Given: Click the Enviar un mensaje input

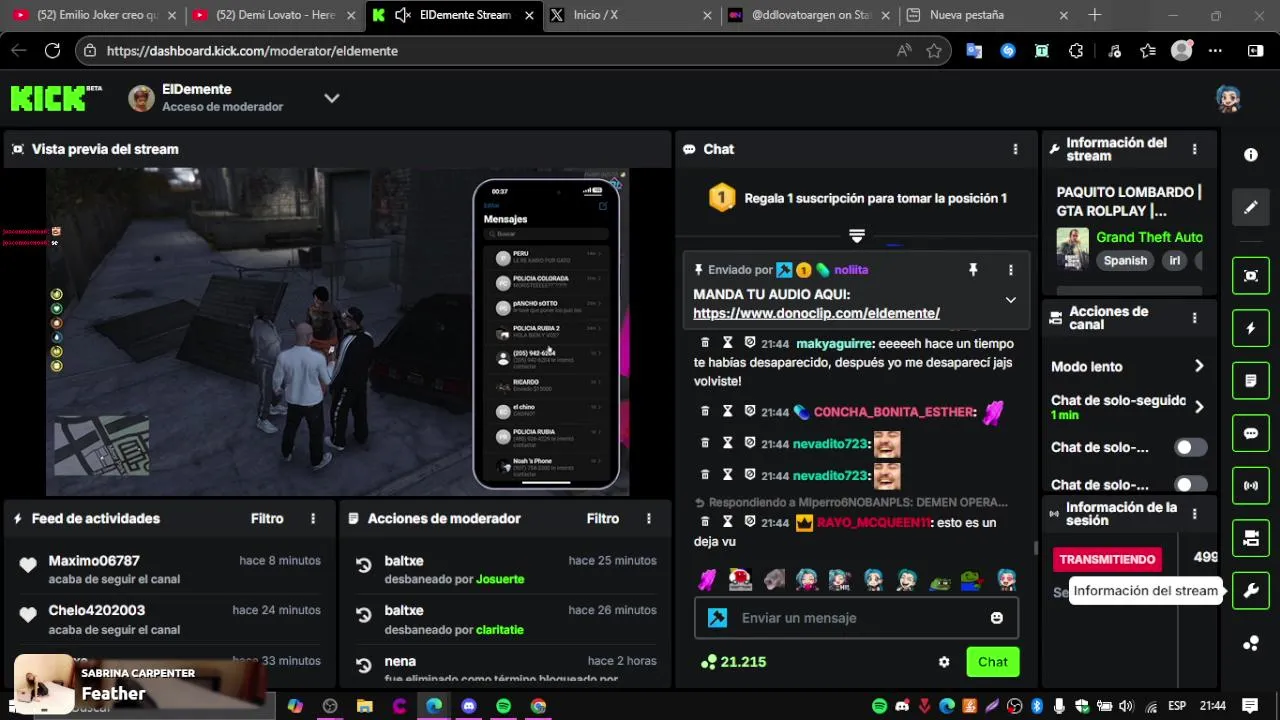Looking at the screenshot, I should tap(856, 618).
